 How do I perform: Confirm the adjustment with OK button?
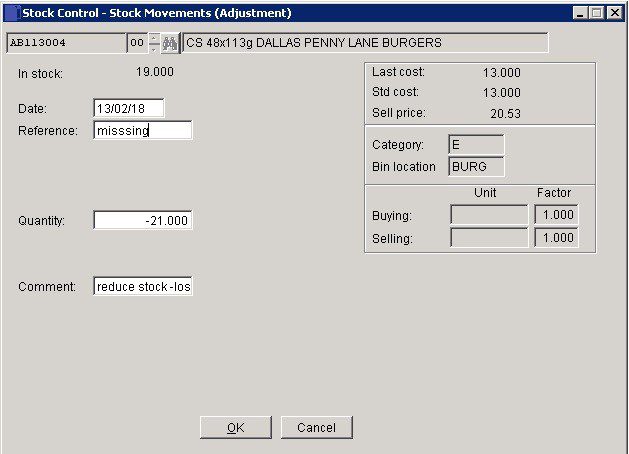(236, 428)
